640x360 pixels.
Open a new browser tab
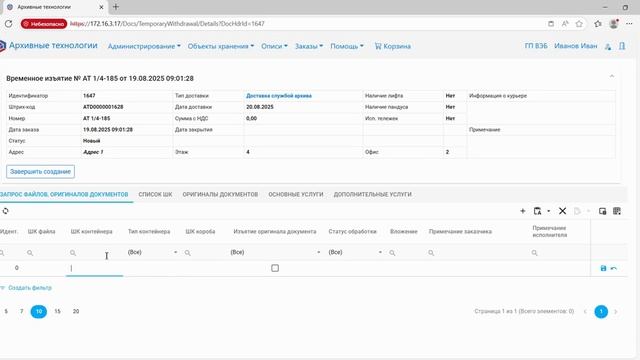click(116, 7)
